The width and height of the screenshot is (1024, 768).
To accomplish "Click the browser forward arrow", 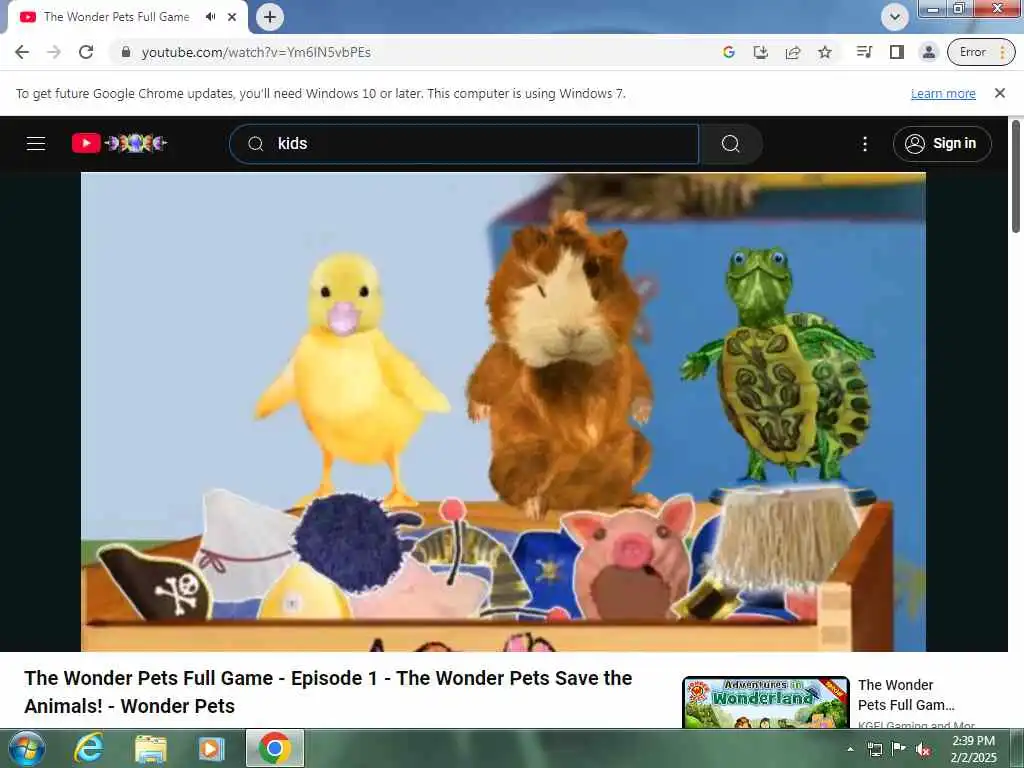I will 54,52.
